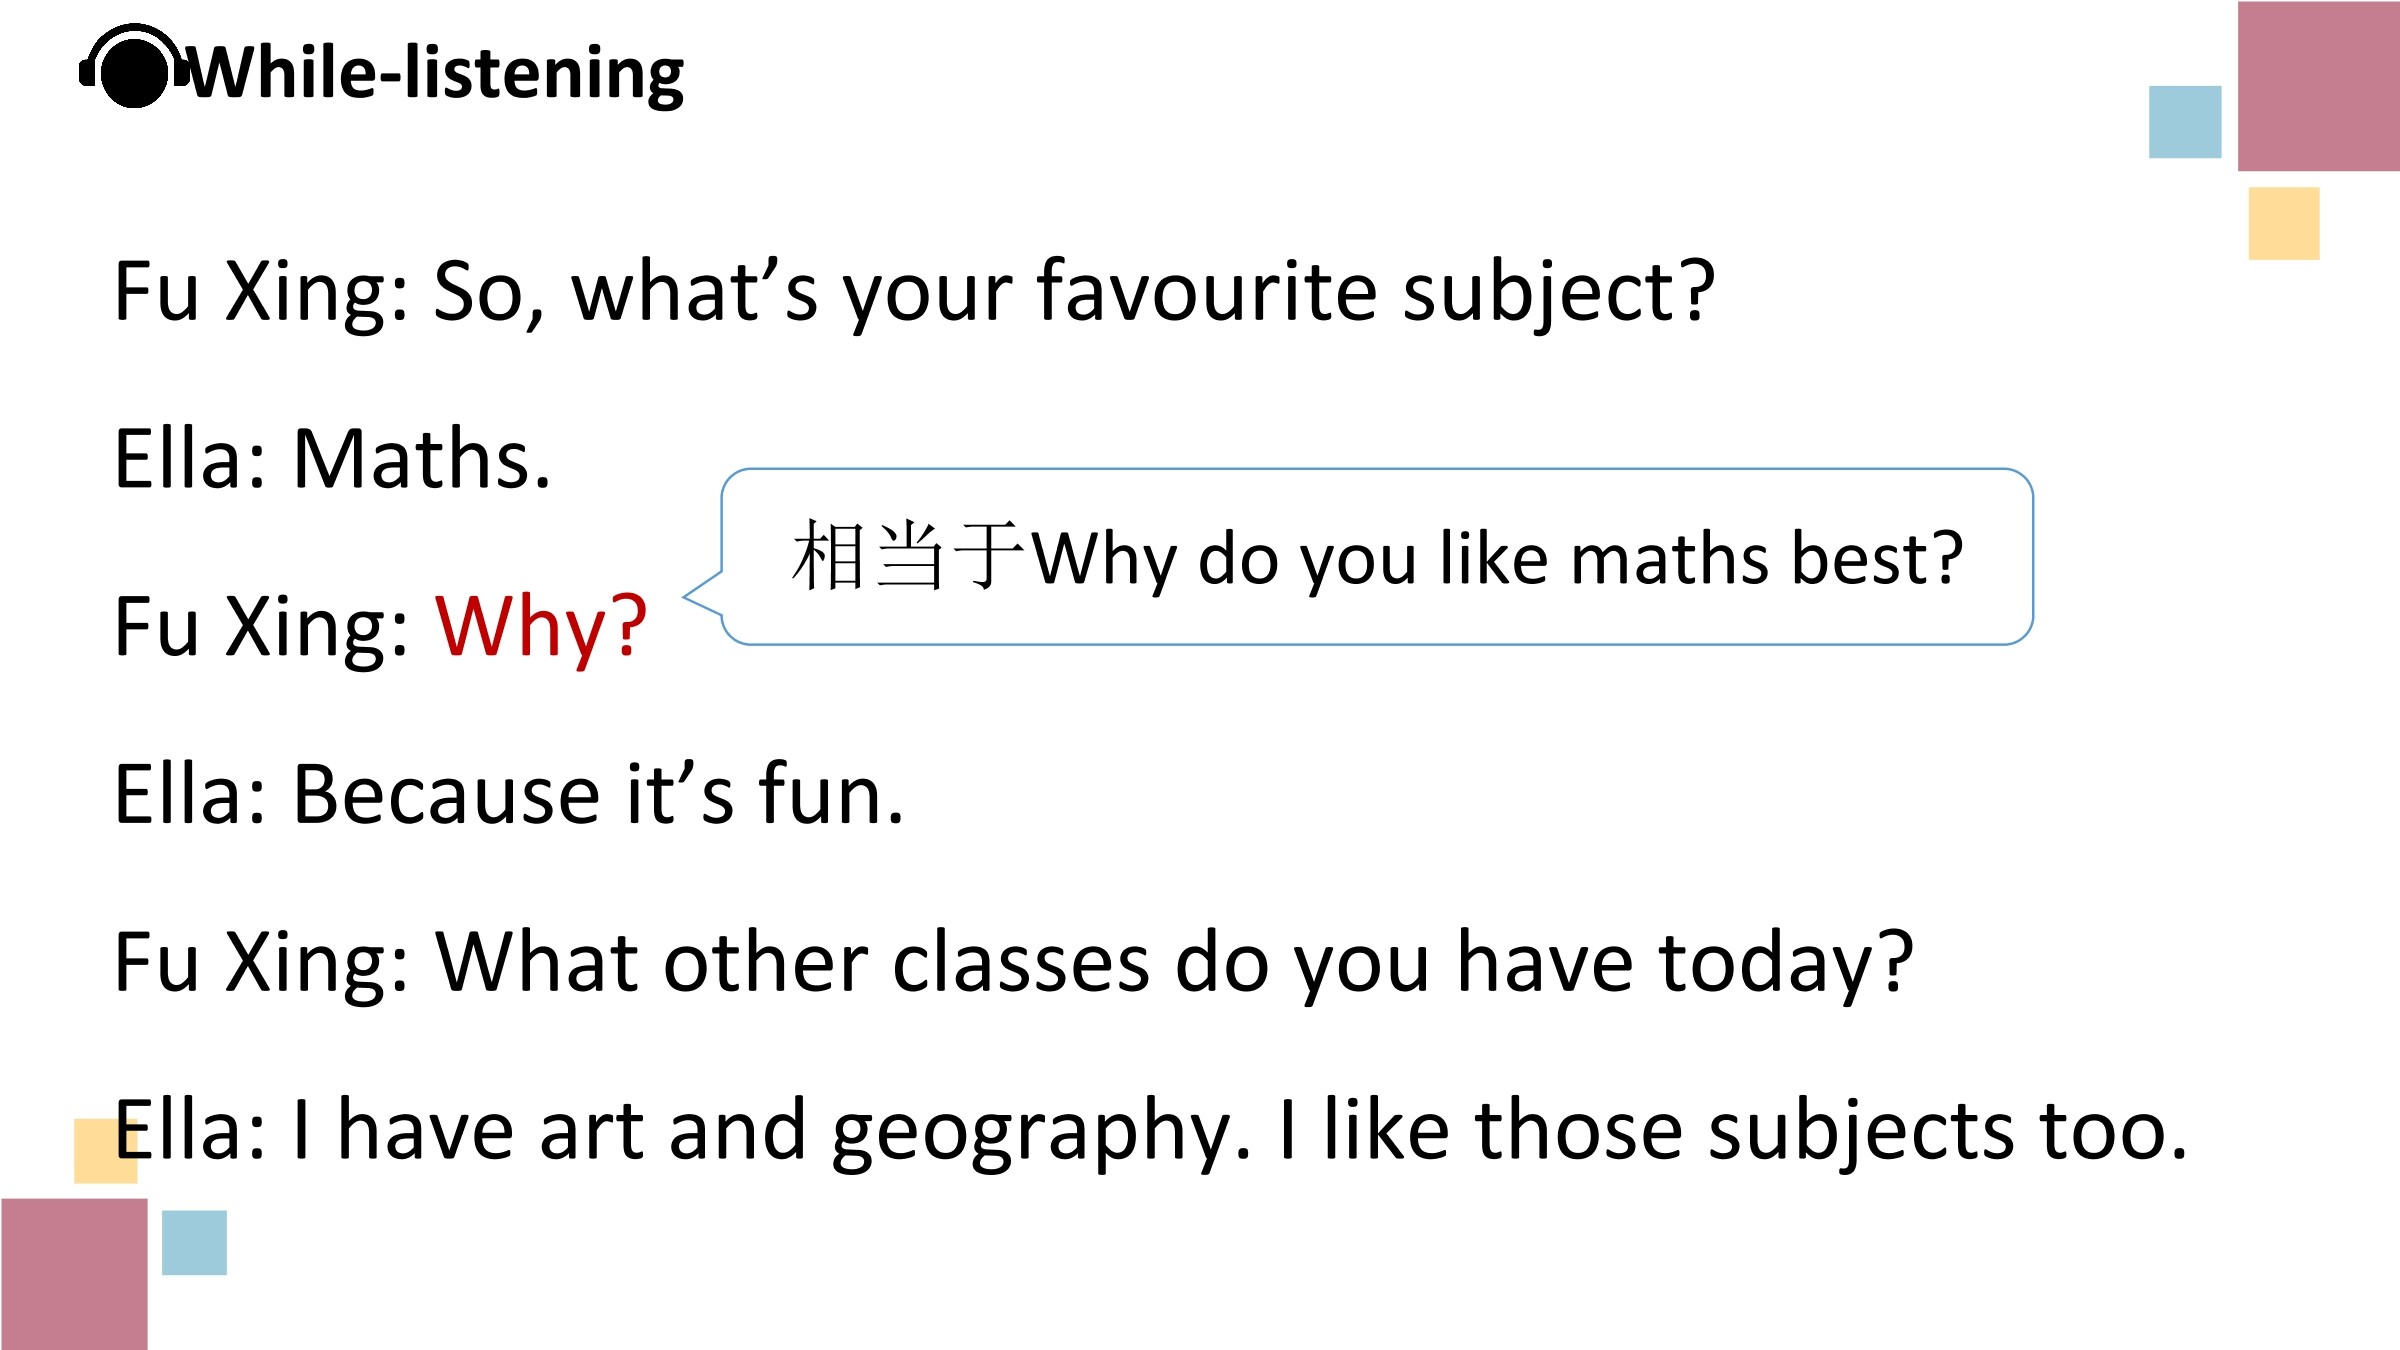Click the line 'Because it's fun.'
Viewport: 2400px width, 1350px height.
tap(598, 794)
